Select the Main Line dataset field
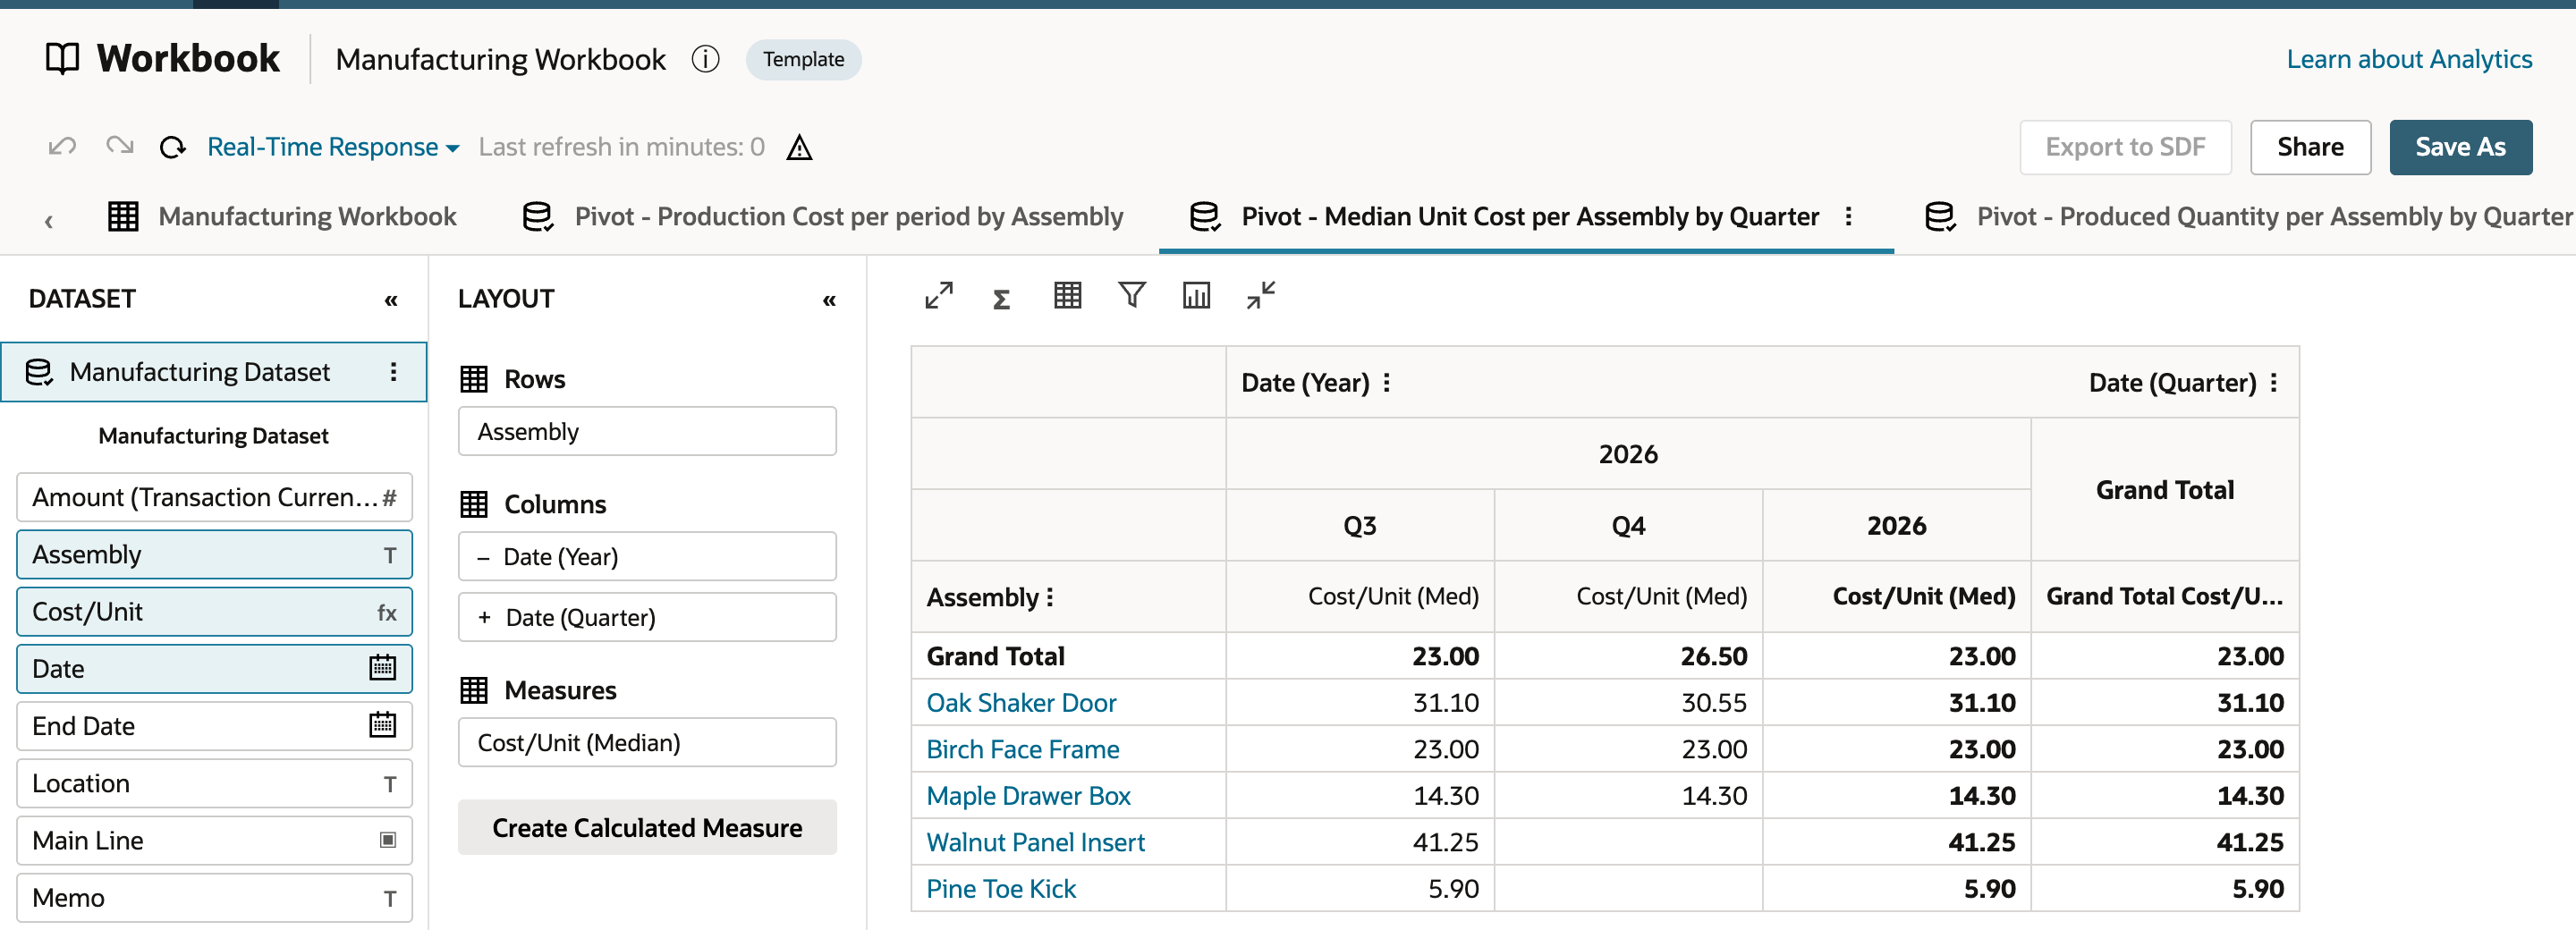Image resolution: width=2576 pixels, height=930 pixels. (214, 841)
